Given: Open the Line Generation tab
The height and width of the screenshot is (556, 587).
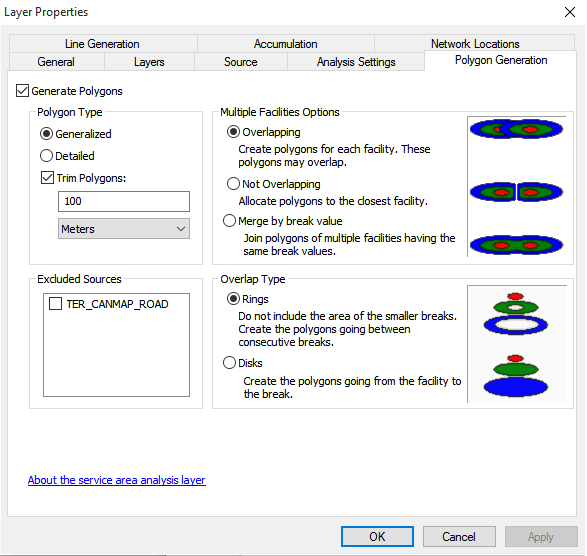Looking at the screenshot, I should point(102,44).
